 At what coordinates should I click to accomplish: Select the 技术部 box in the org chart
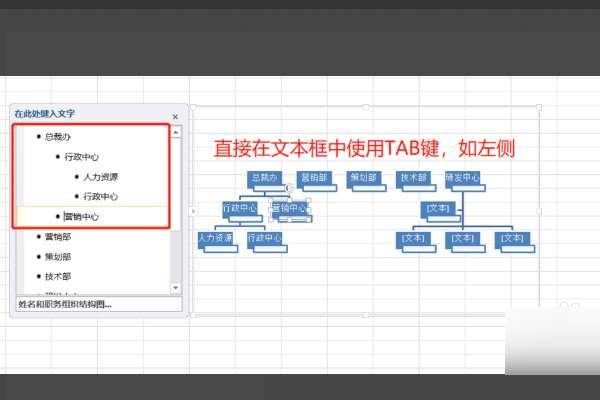pyautogui.click(x=413, y=178)
